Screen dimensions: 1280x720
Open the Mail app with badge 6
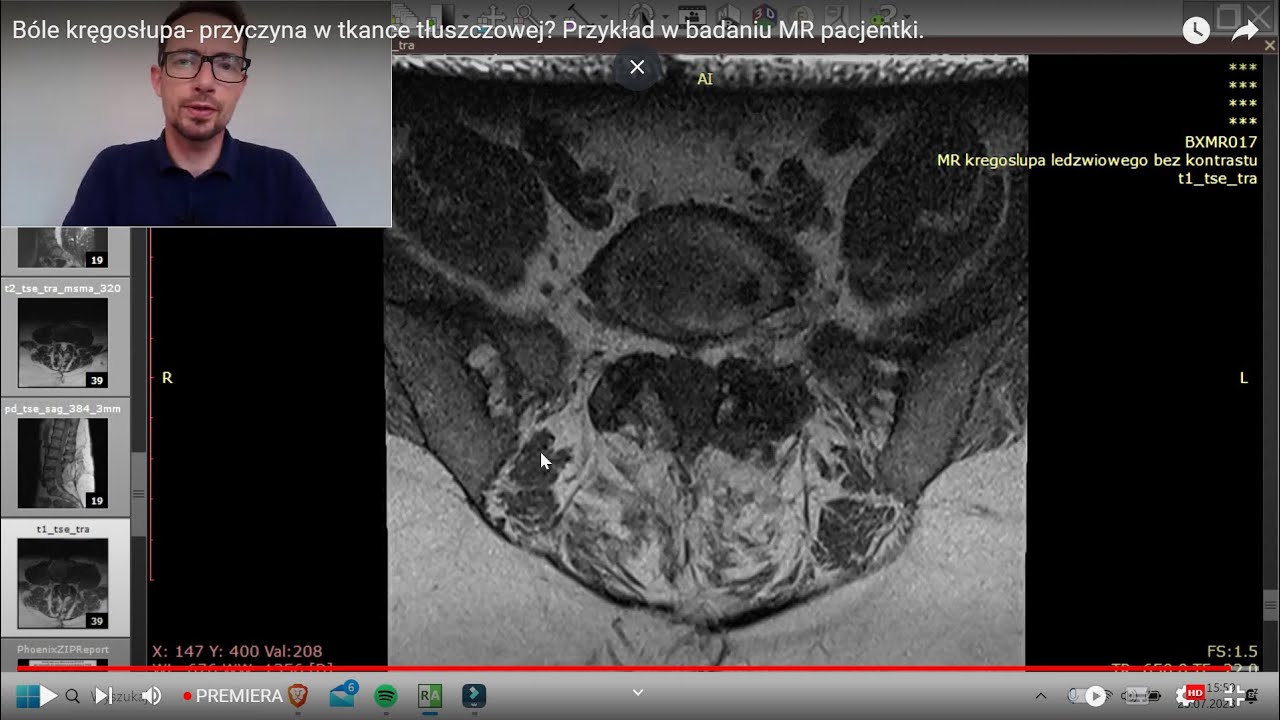(x=342, y=696)
